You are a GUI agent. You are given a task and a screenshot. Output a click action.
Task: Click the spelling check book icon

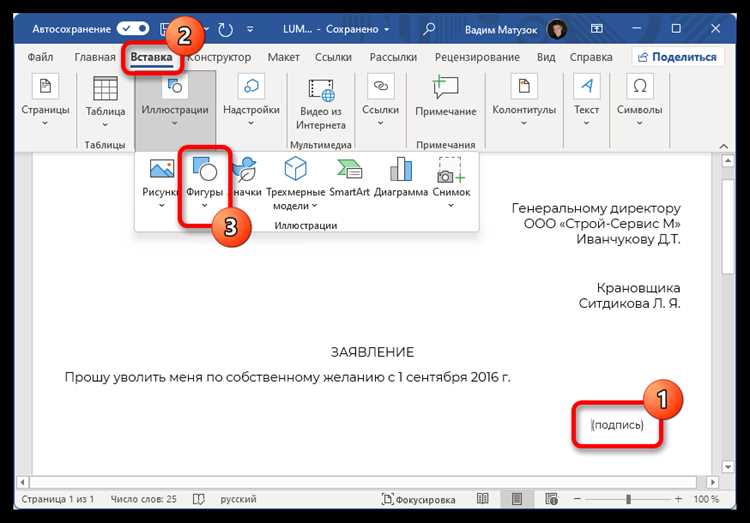[199, 499]
